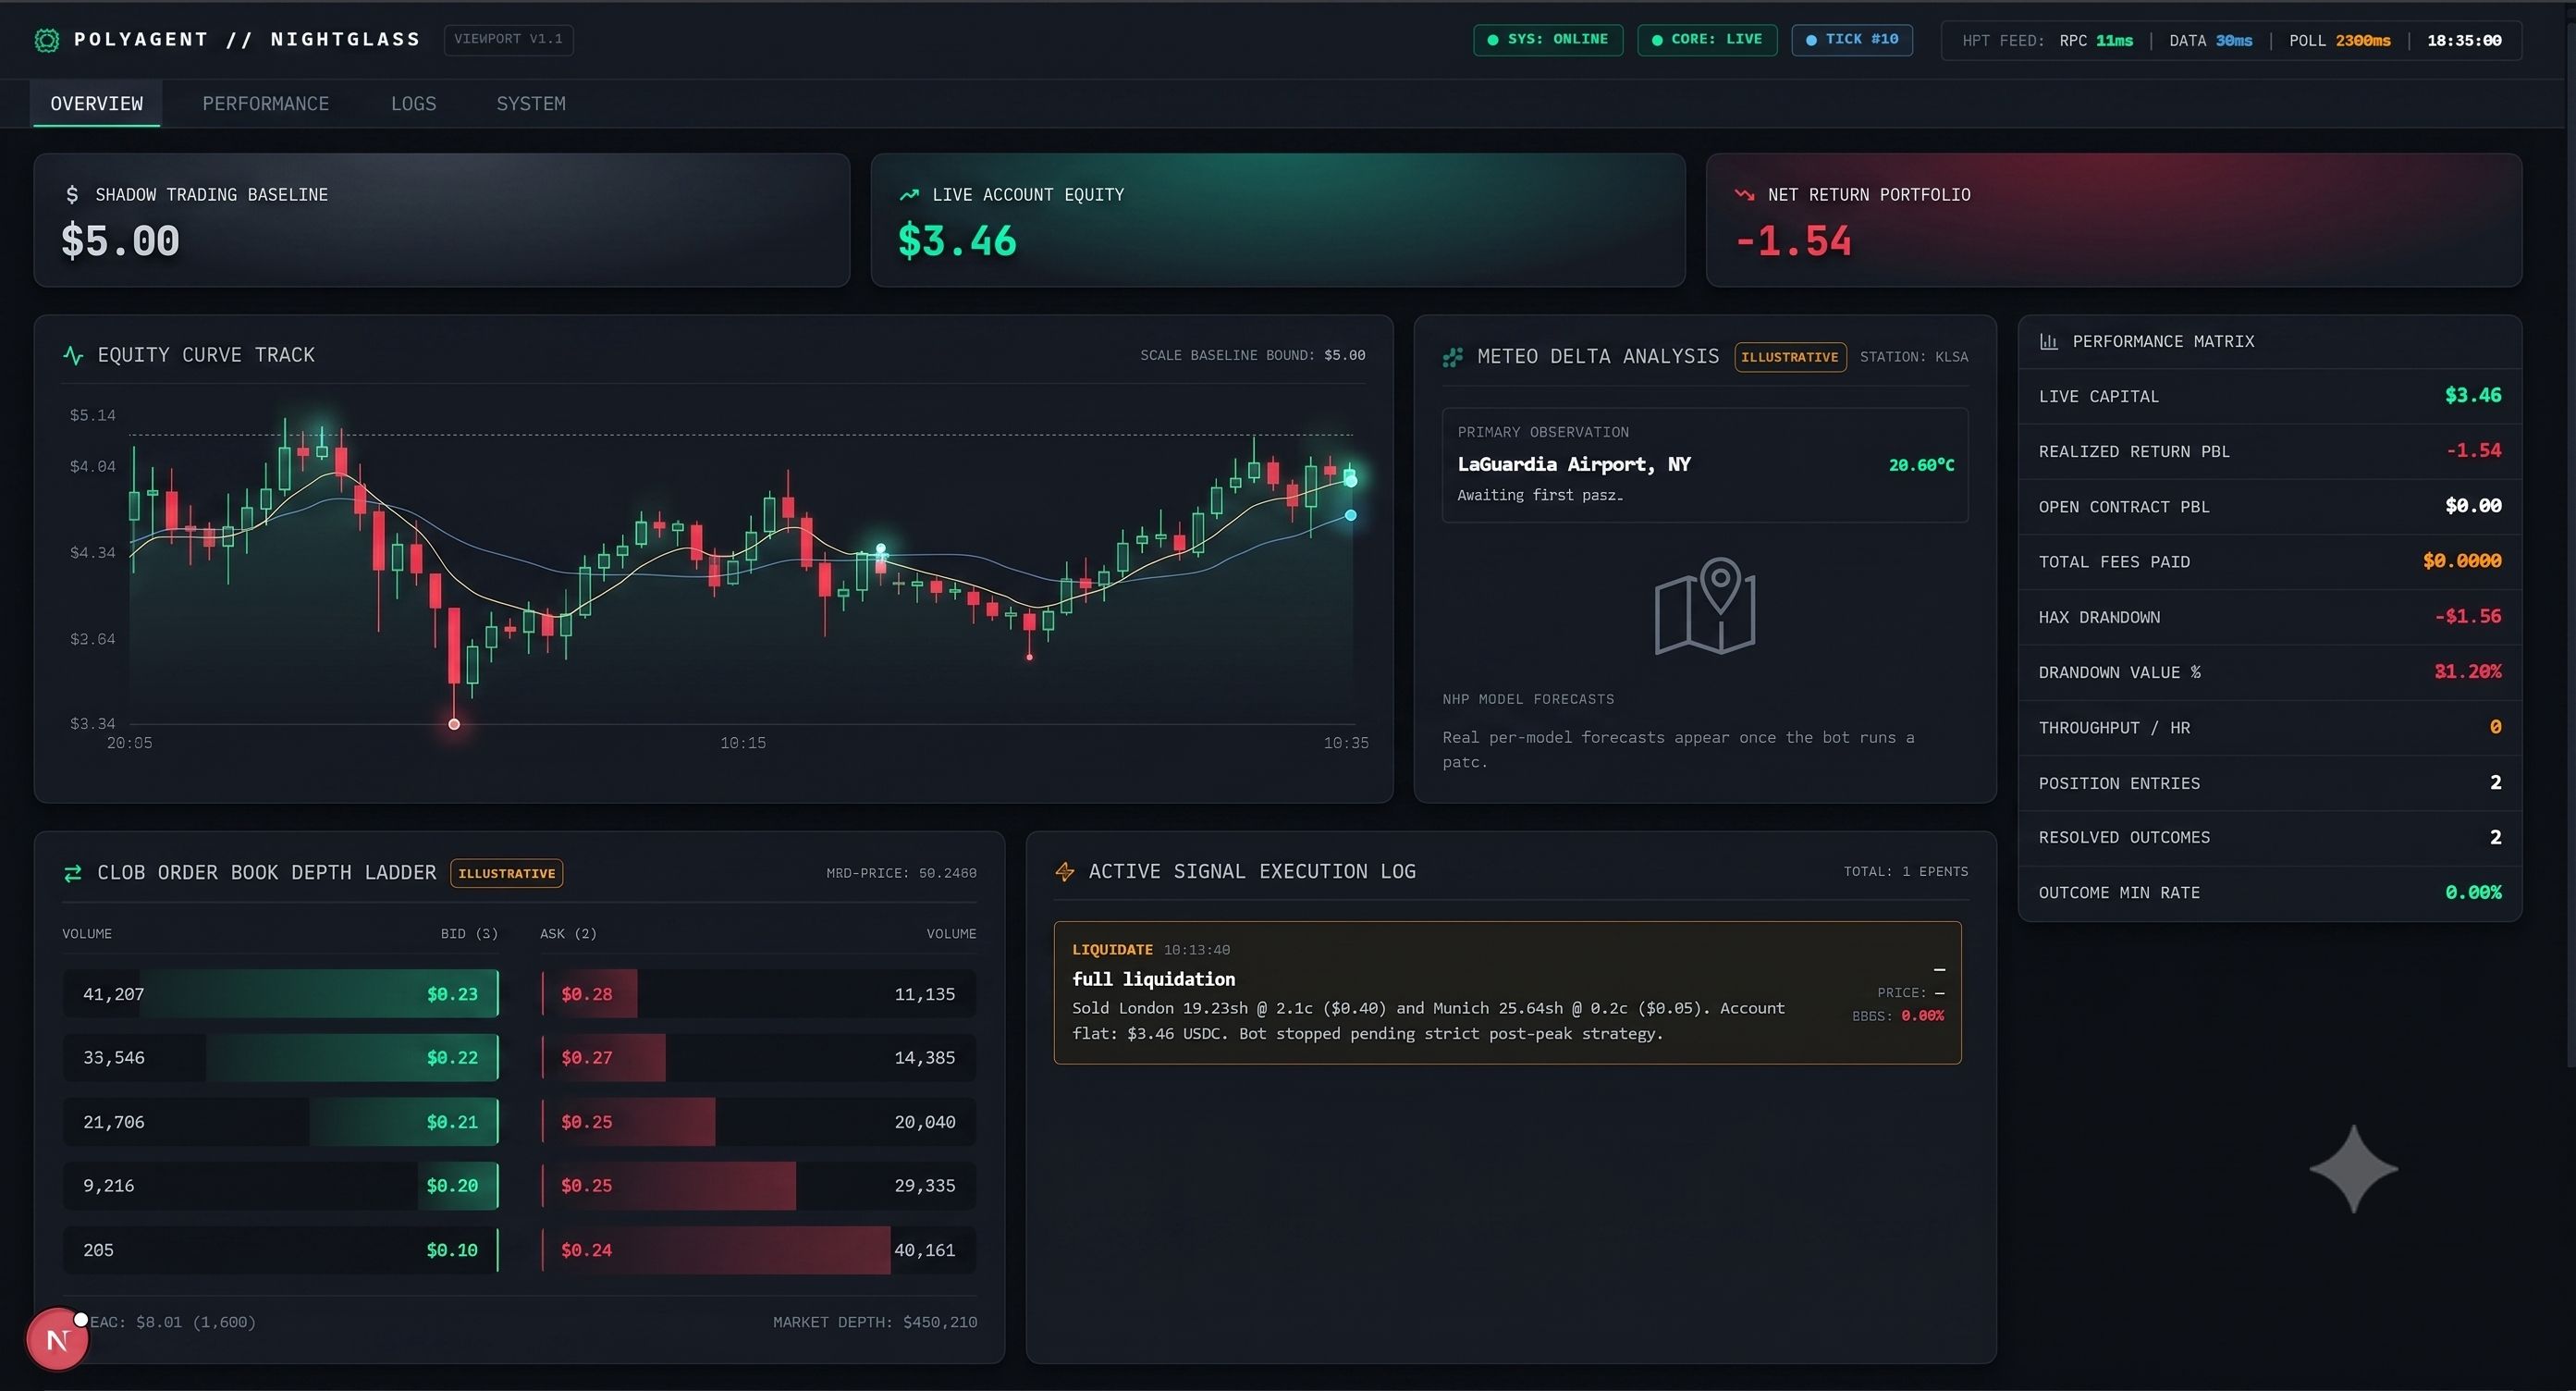Click the dollar icon beside Shadow Trading Baseline
Screen dimensions: 2576x1391
tap(72, 195)
